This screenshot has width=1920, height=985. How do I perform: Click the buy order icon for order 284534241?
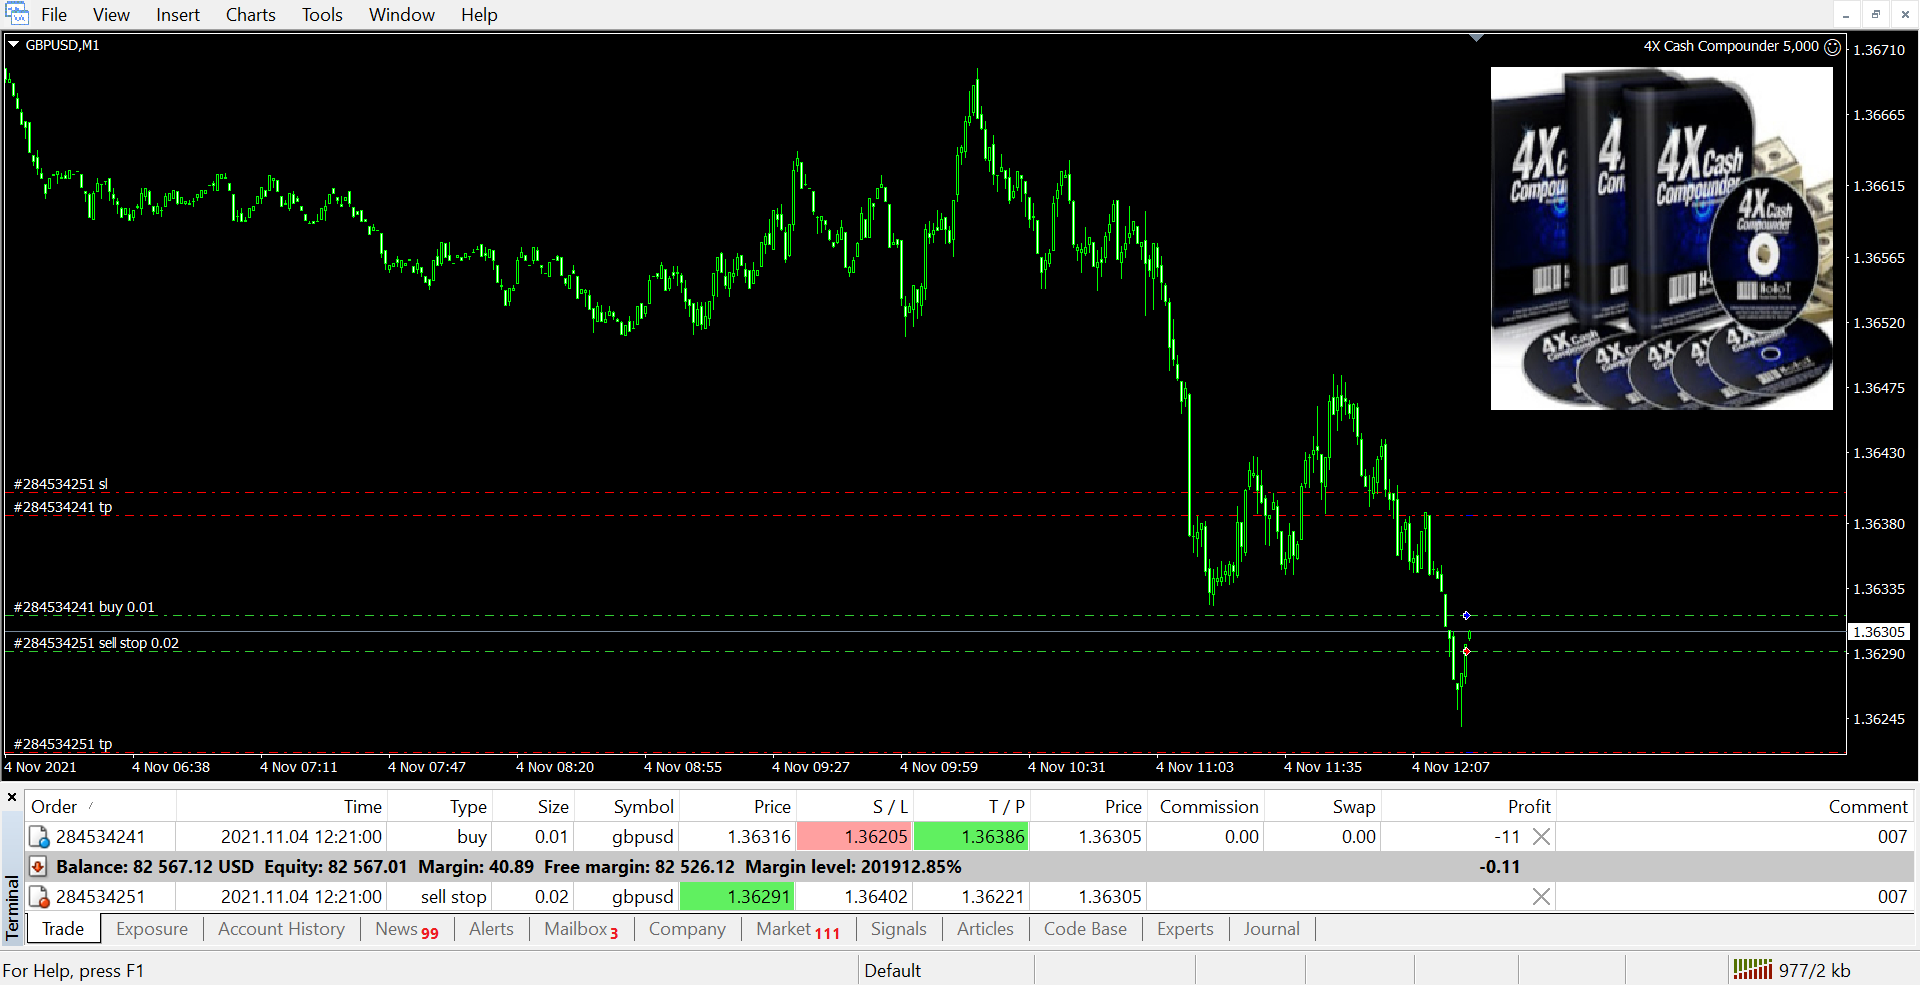click(x=39, y=837)
